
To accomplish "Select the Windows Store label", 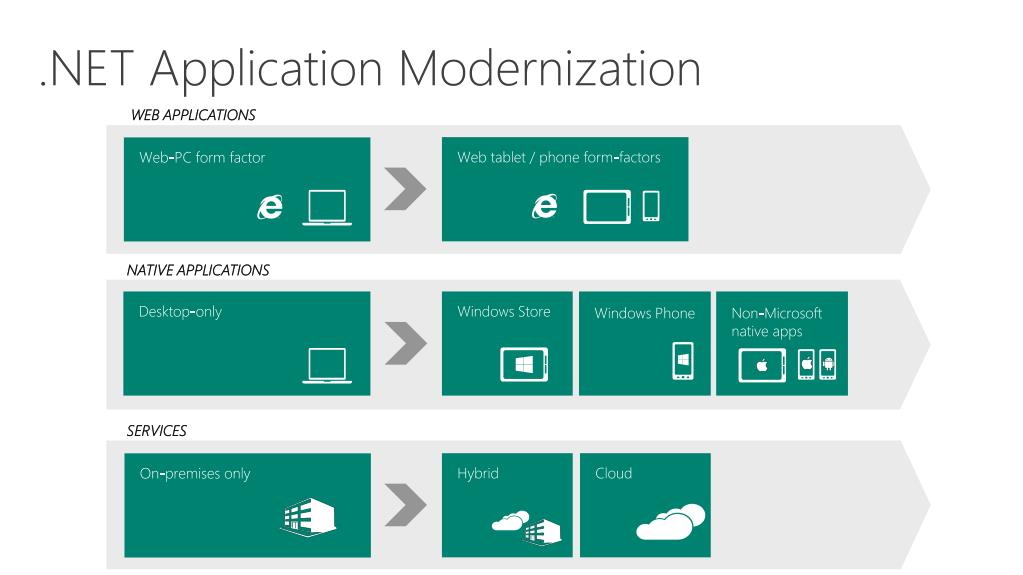I will 504,311.
